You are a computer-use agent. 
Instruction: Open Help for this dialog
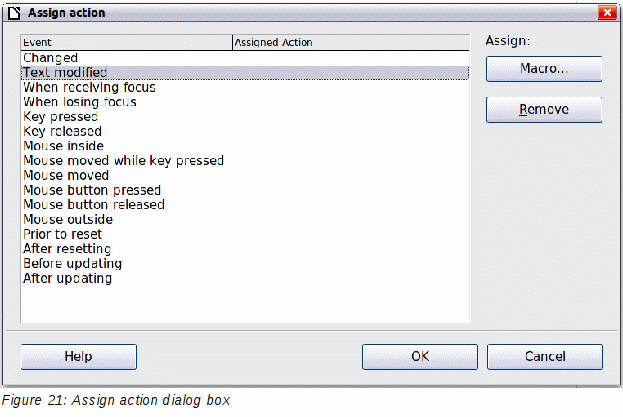coord(79,357)
